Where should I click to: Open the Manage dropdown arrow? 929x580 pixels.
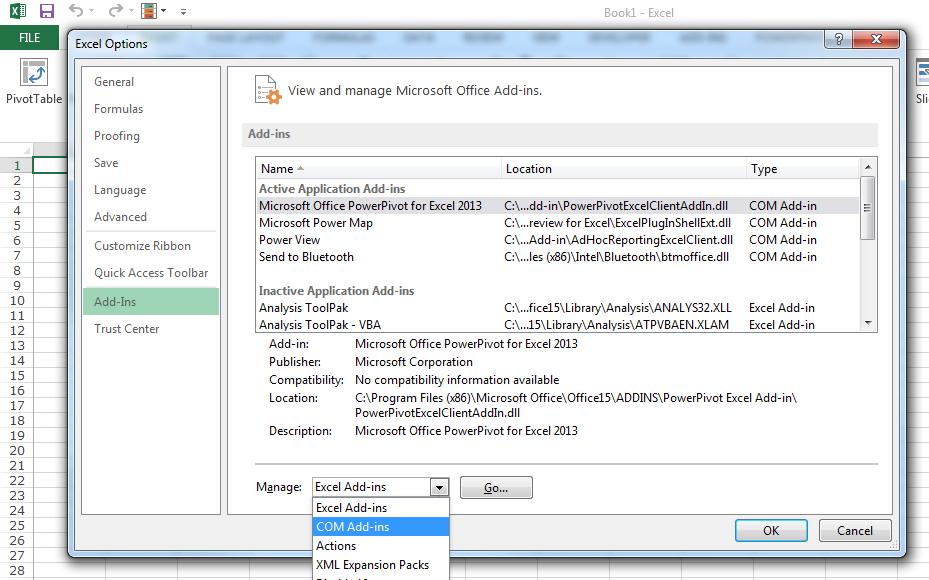(439, 488)
